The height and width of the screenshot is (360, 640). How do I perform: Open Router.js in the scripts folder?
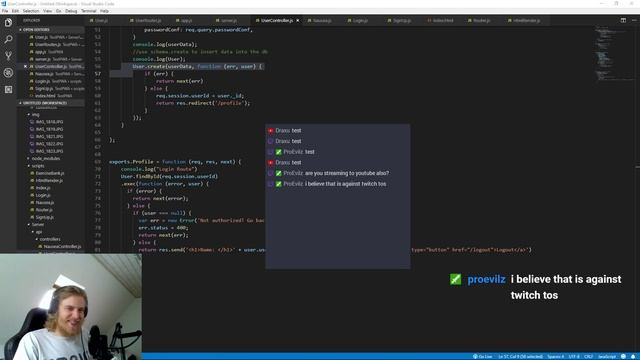pyautogui.click(x=45, y=210)
